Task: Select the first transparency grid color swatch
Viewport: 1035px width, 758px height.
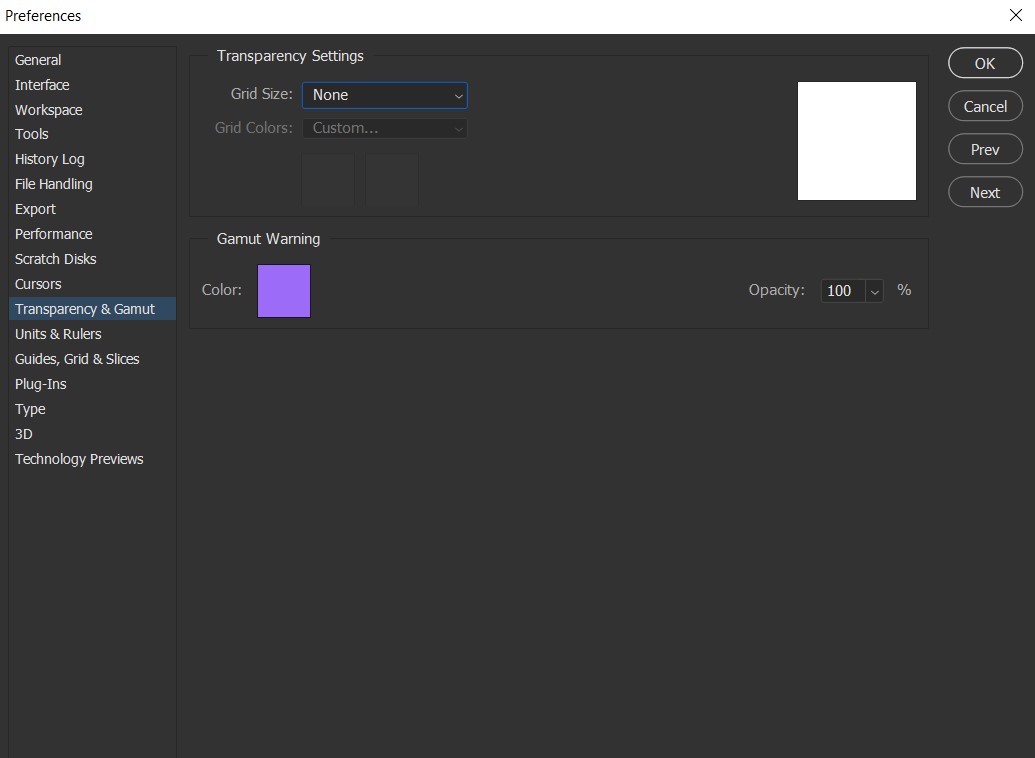Action: (328, 180)
